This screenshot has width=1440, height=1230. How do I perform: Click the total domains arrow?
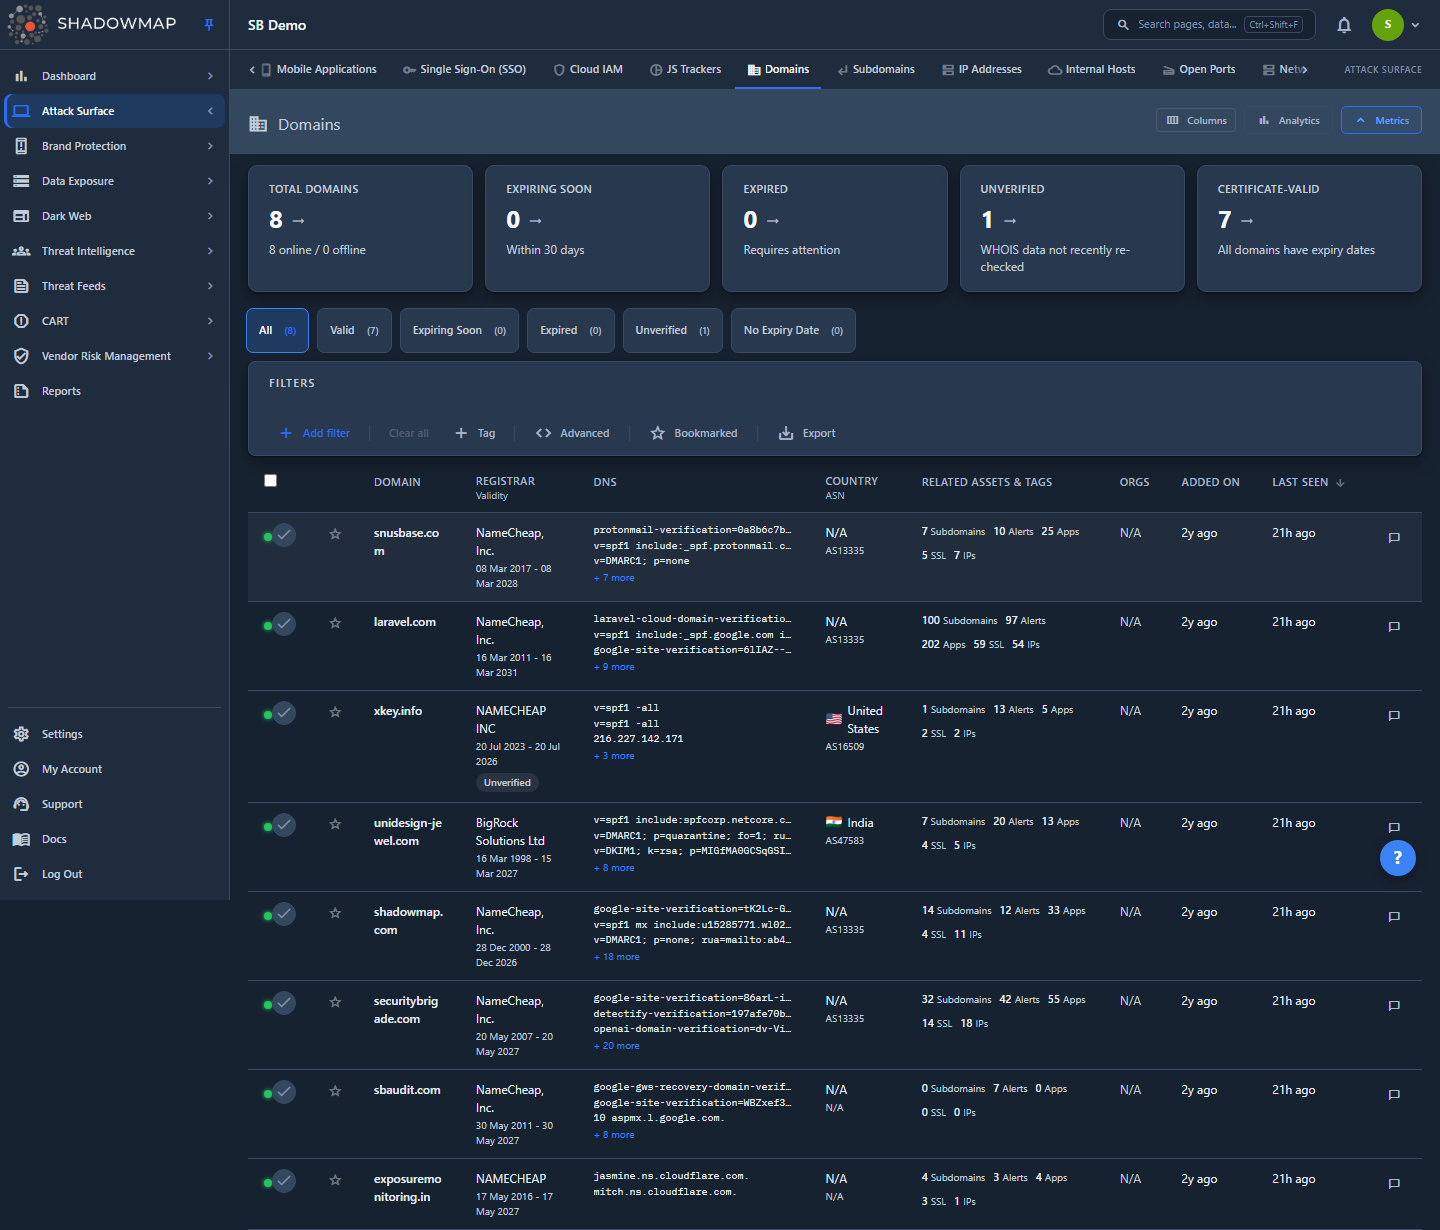pyautogui.click(x=298, y=221)
